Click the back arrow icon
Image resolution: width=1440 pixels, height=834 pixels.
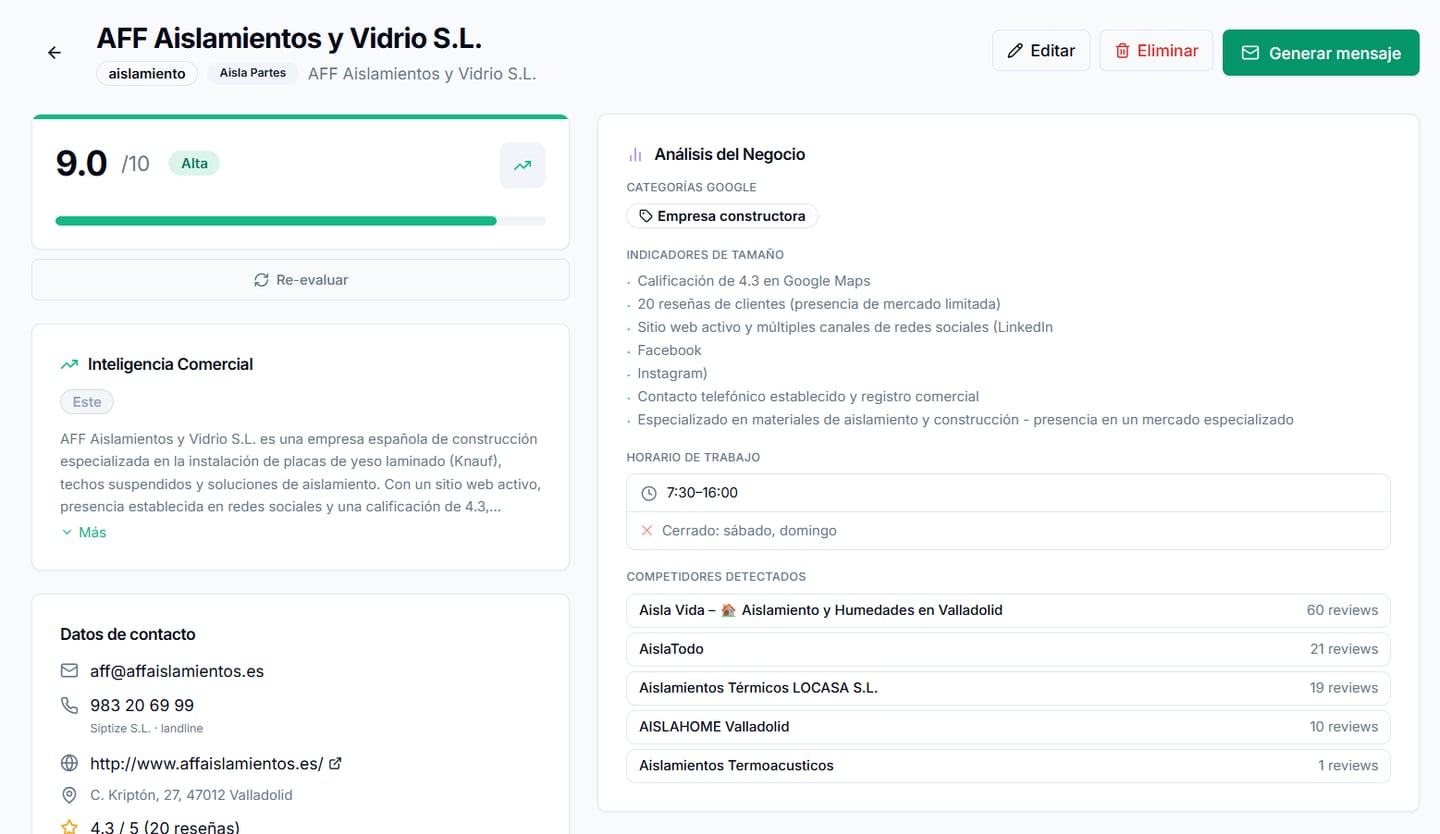[55, 53]
